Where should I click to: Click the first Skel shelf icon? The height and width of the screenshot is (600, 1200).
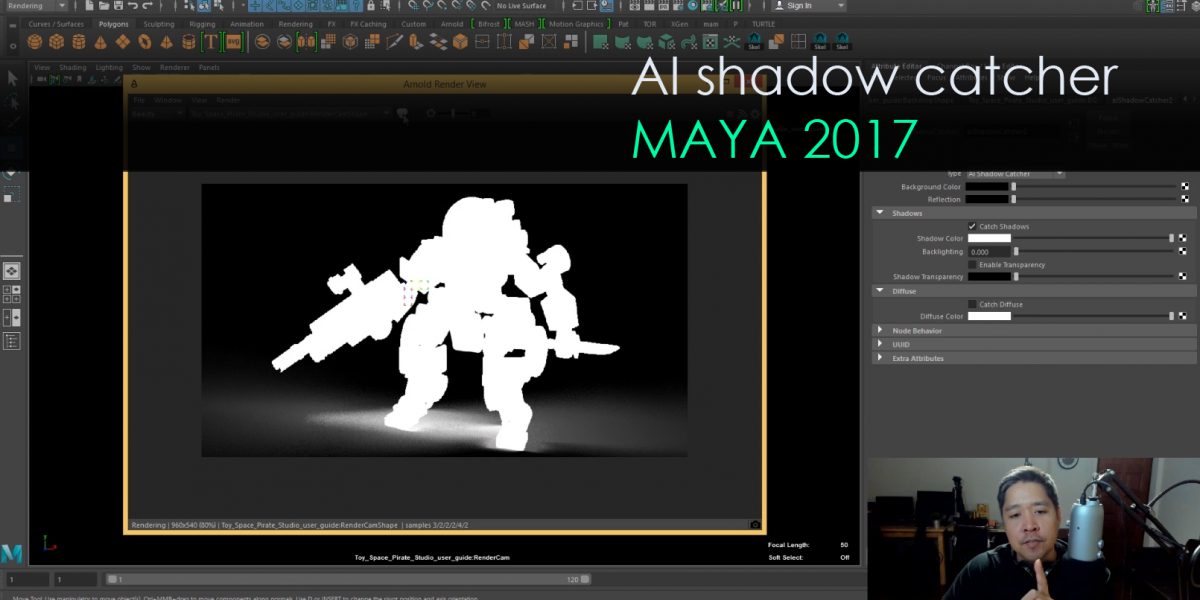click(x=755, y=42)
